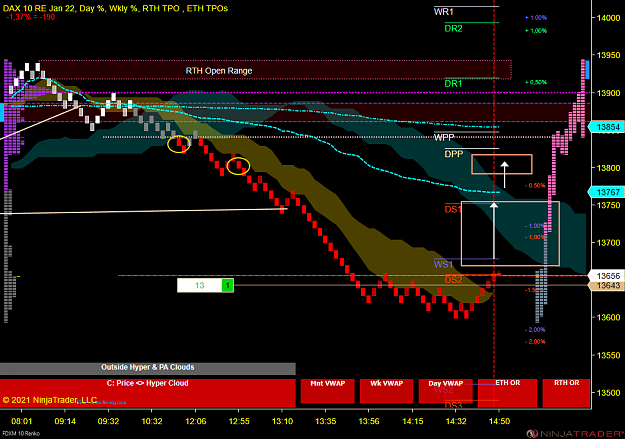The width and height of the screenshot is (625, 439).
Task: Select the -1,37% = -190 day change label
Action: 31,17
